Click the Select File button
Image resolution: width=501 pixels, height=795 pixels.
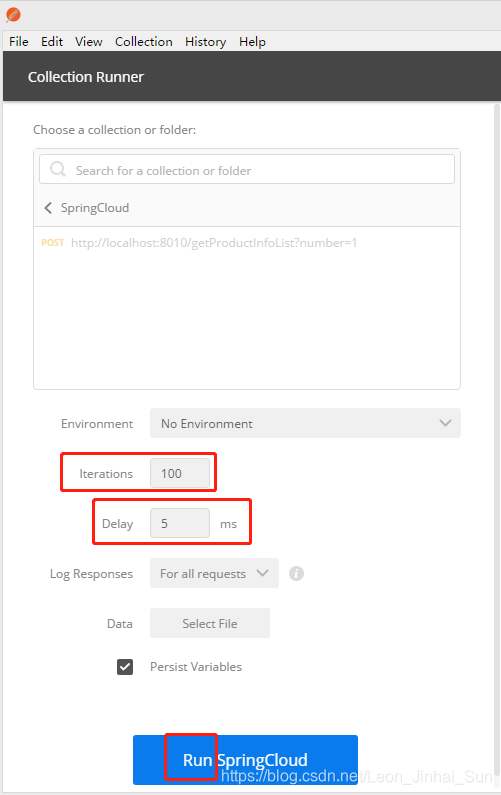[x=210, y=623]
